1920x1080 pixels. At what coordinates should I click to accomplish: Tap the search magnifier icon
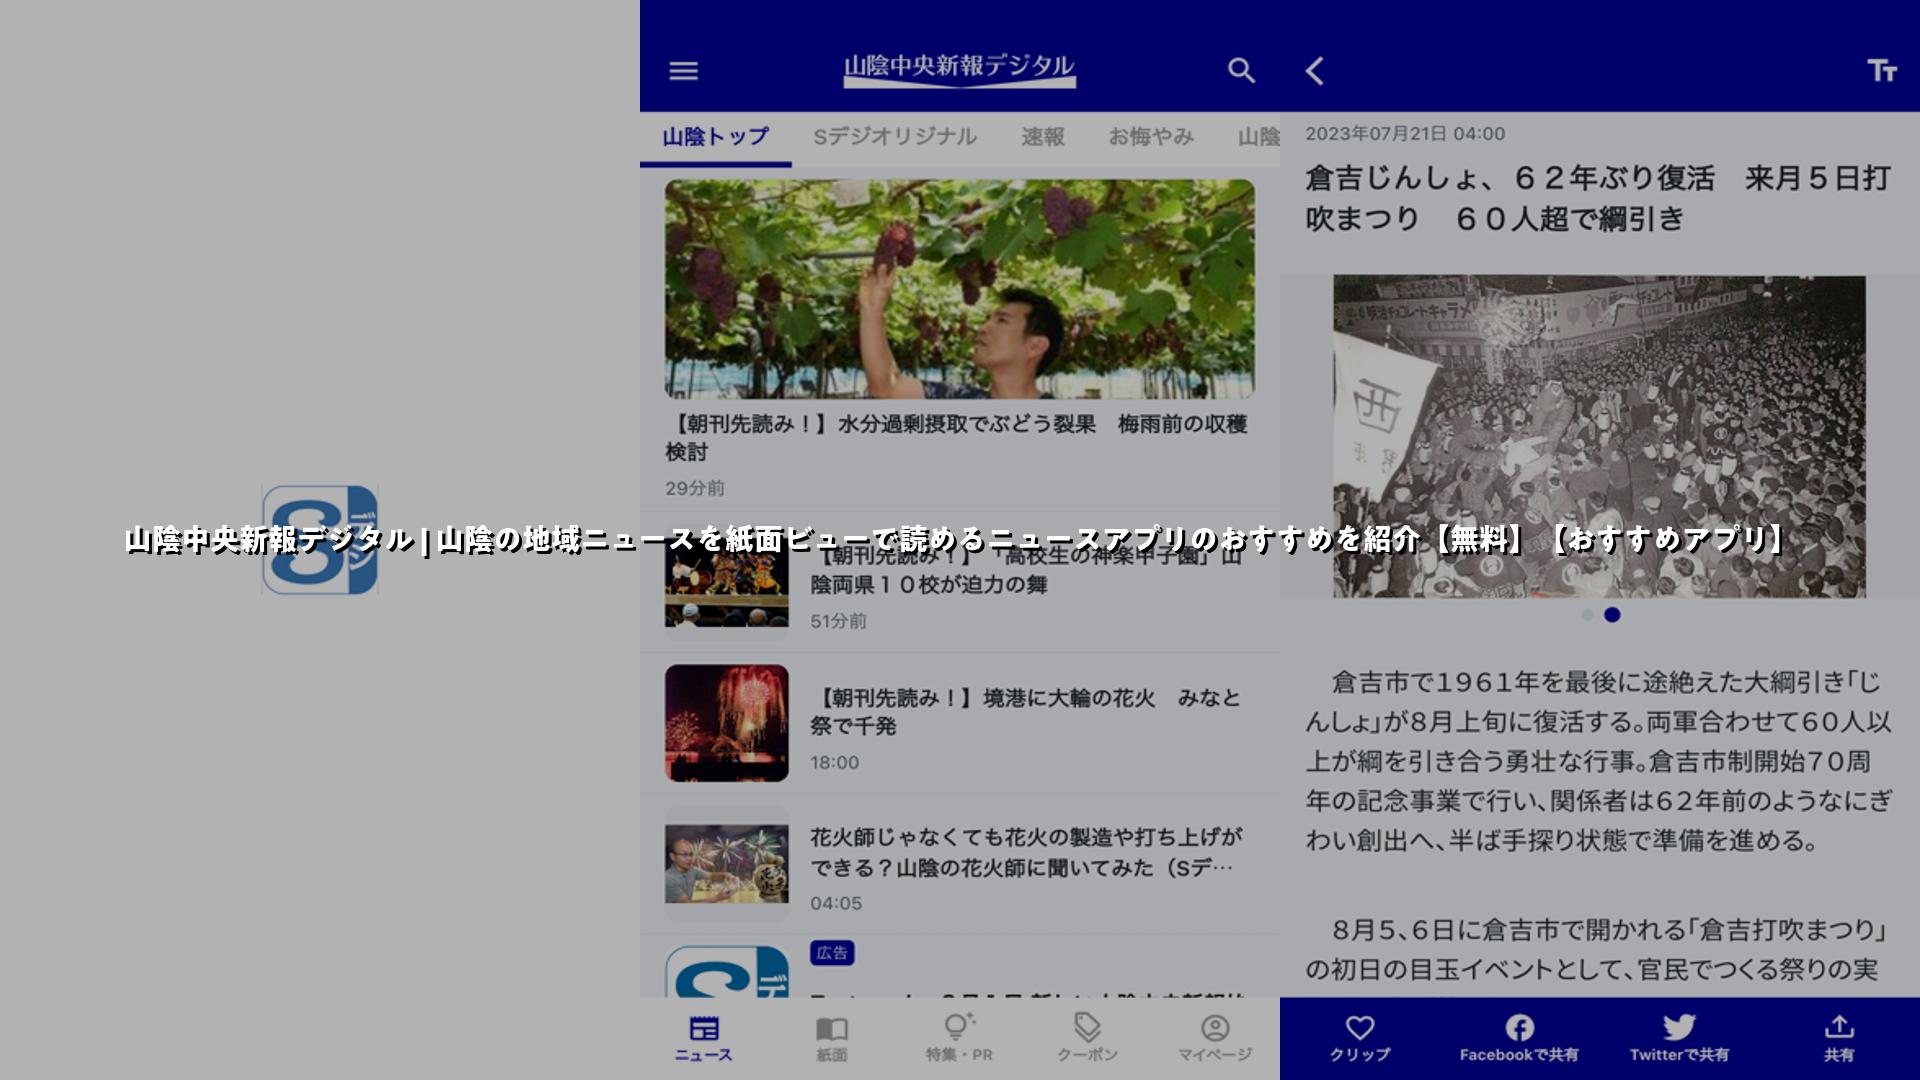coord(1241,70)
